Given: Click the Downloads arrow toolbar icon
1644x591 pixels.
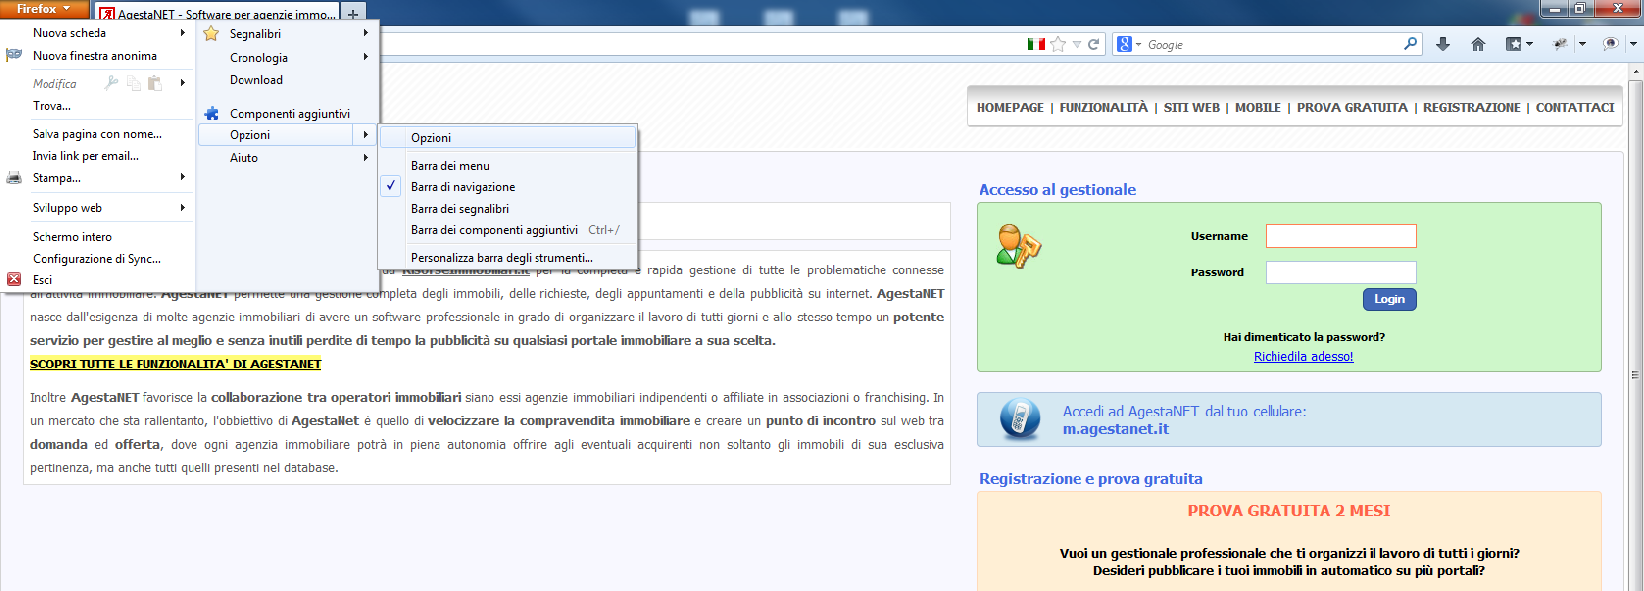Looking at the screenshot, I should pos(1442,44).
